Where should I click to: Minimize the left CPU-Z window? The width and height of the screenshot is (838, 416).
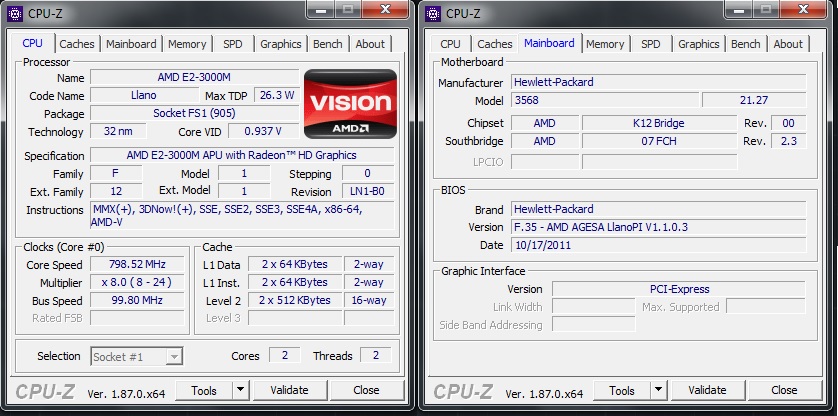[x=320, y=9]
